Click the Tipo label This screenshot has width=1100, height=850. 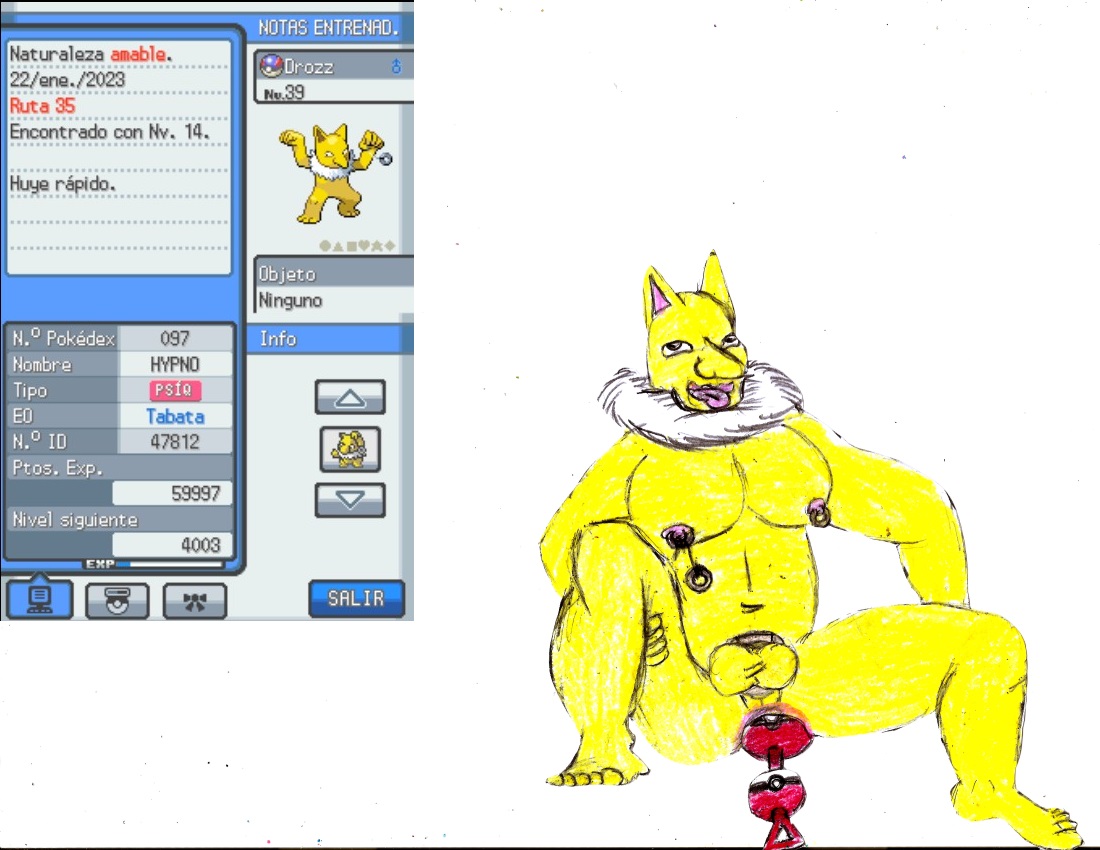[30, 391]
